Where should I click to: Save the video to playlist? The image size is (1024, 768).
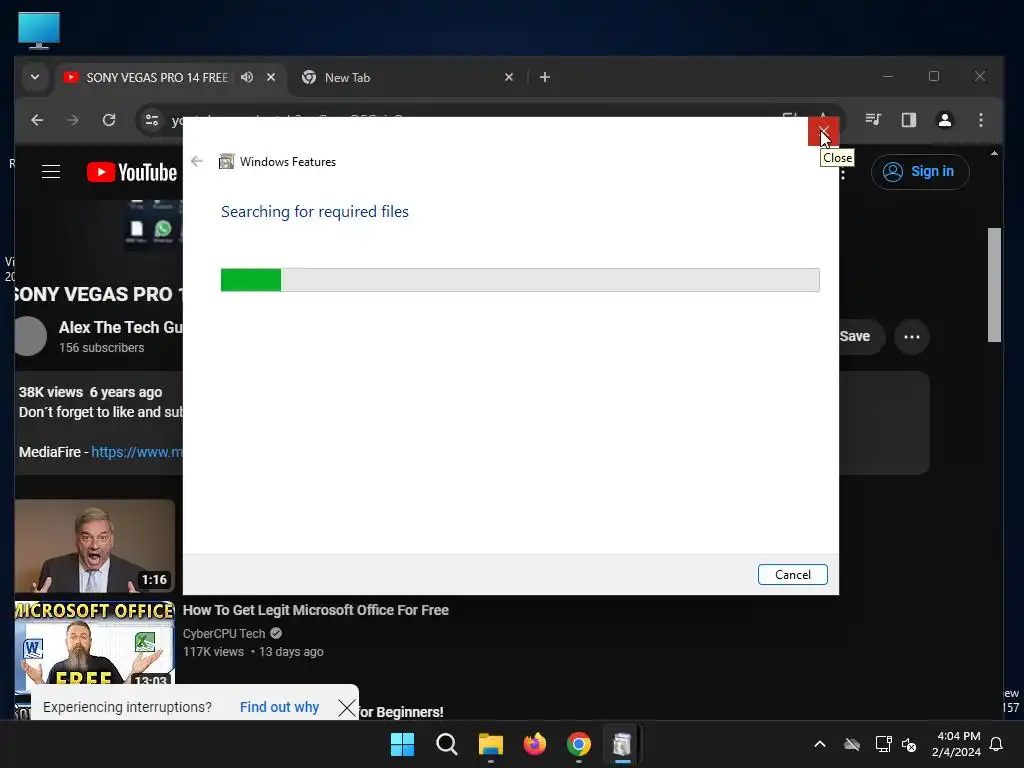coord(861,336)
